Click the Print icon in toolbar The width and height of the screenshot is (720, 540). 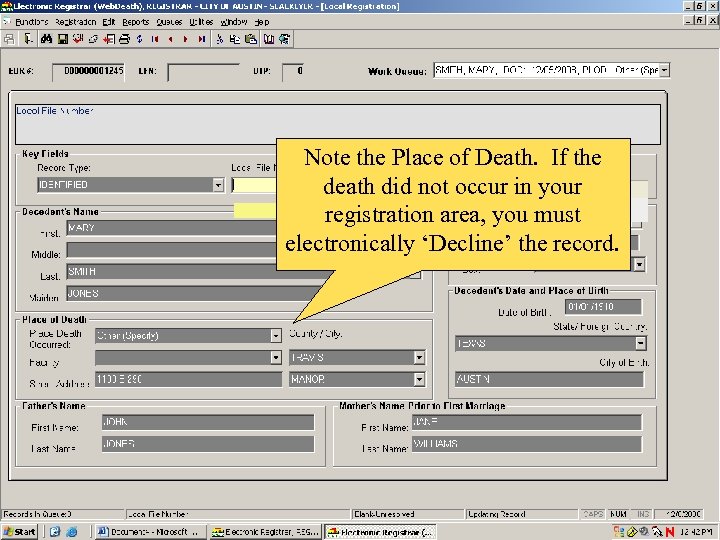[x=124, y=39]
